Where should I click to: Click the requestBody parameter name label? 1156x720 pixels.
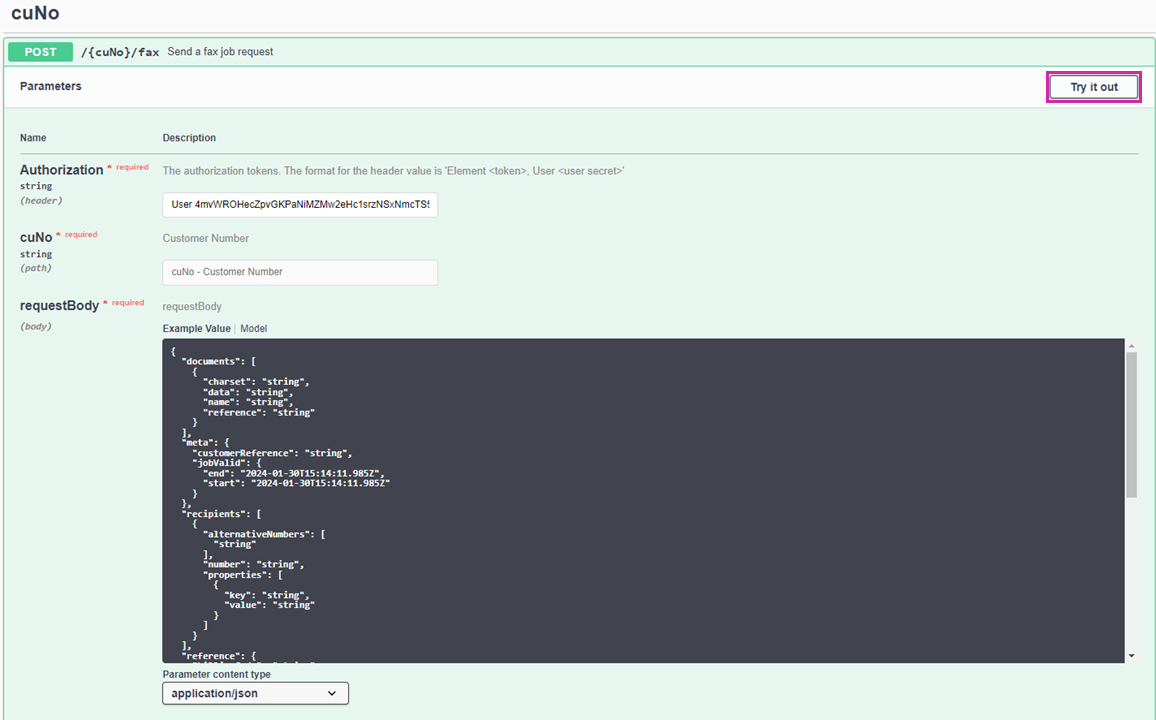(59, 306)
